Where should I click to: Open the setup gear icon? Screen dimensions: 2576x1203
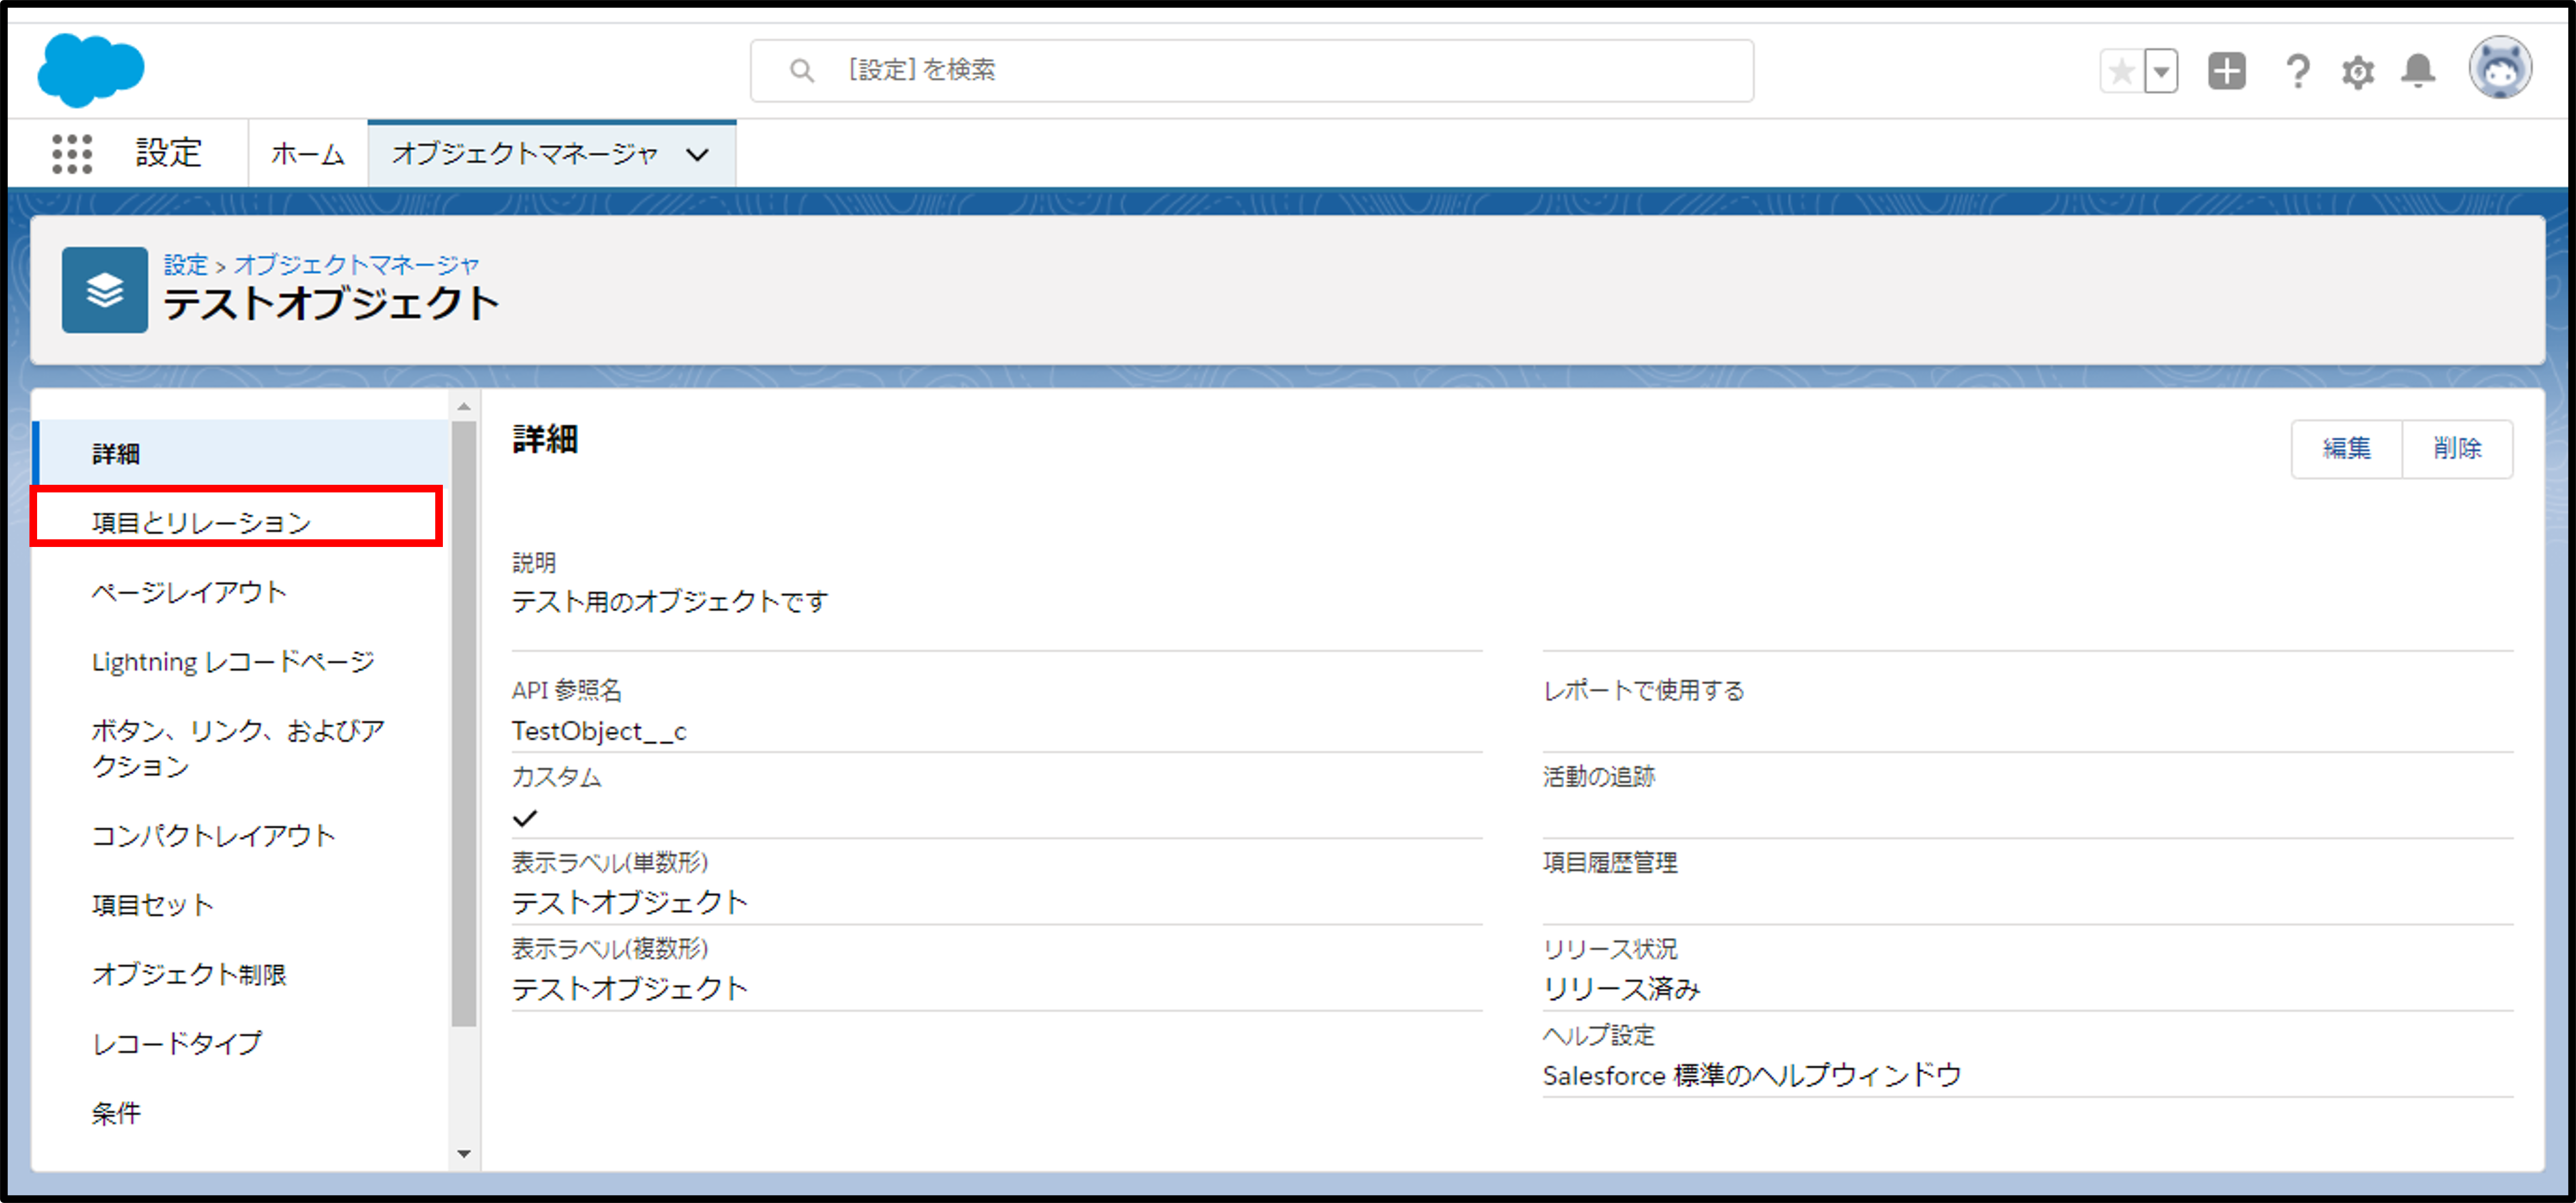pos(2357,72)
